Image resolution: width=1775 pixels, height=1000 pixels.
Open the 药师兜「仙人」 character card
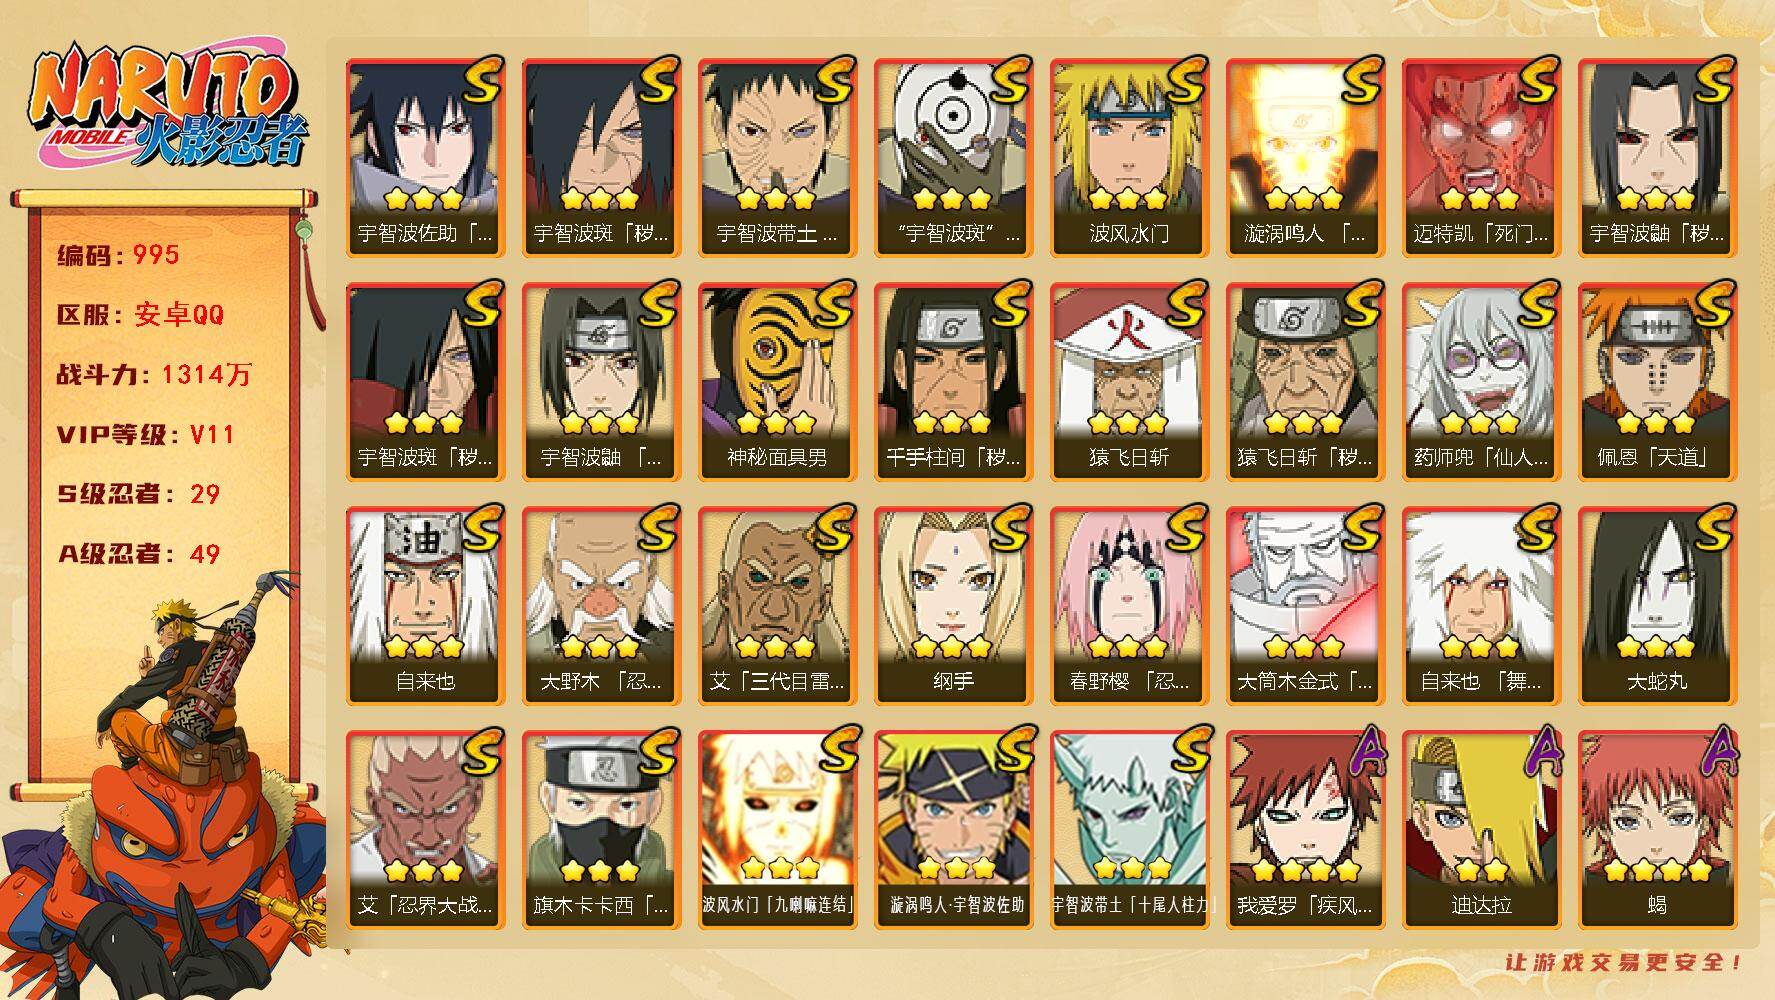(x=1481, y=381)
